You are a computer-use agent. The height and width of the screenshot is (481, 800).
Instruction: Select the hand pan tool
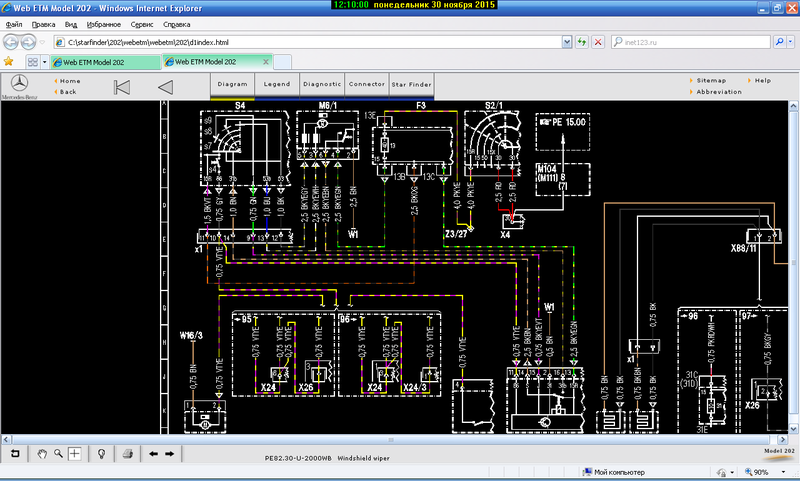(x=42, y=453)
